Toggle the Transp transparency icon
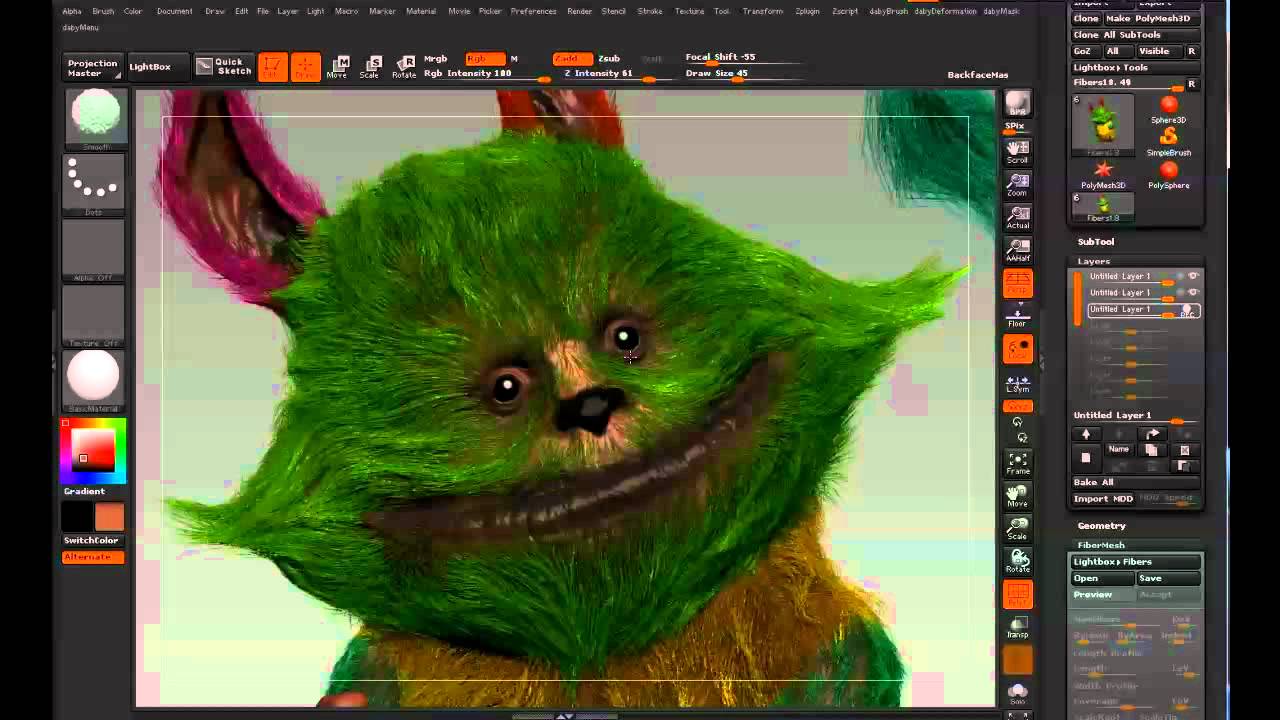This screenshot has width=1280, height=720. point(1017,627)
